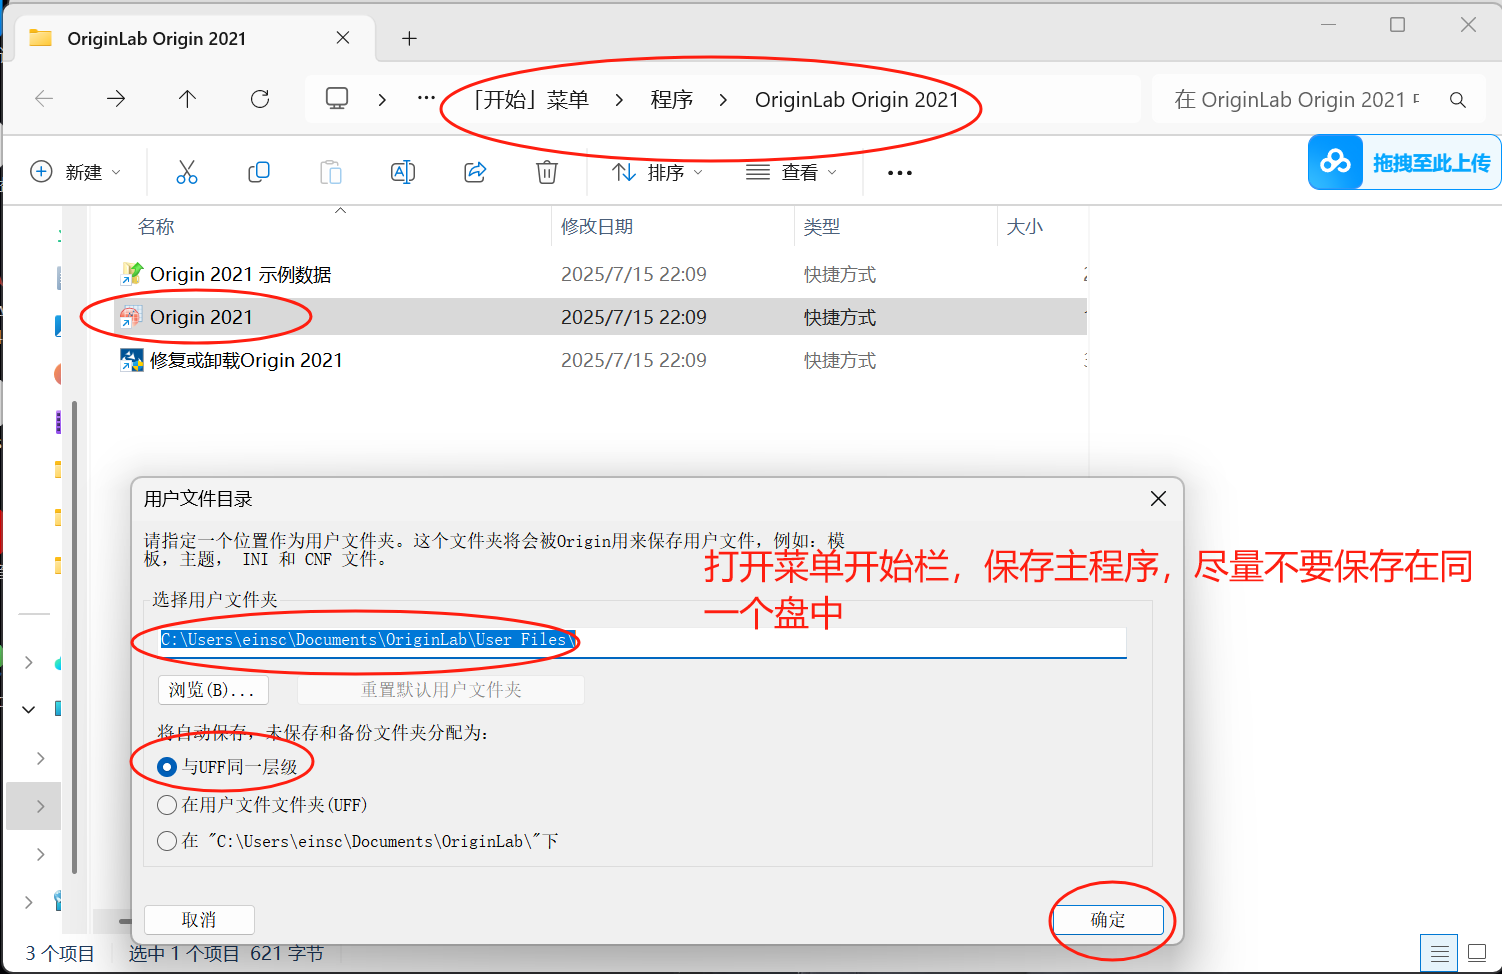Select the 与UFF同一层级 radio button
Image resolution: width=1502 pixels, height=974 pixels.
click(167, 767)
